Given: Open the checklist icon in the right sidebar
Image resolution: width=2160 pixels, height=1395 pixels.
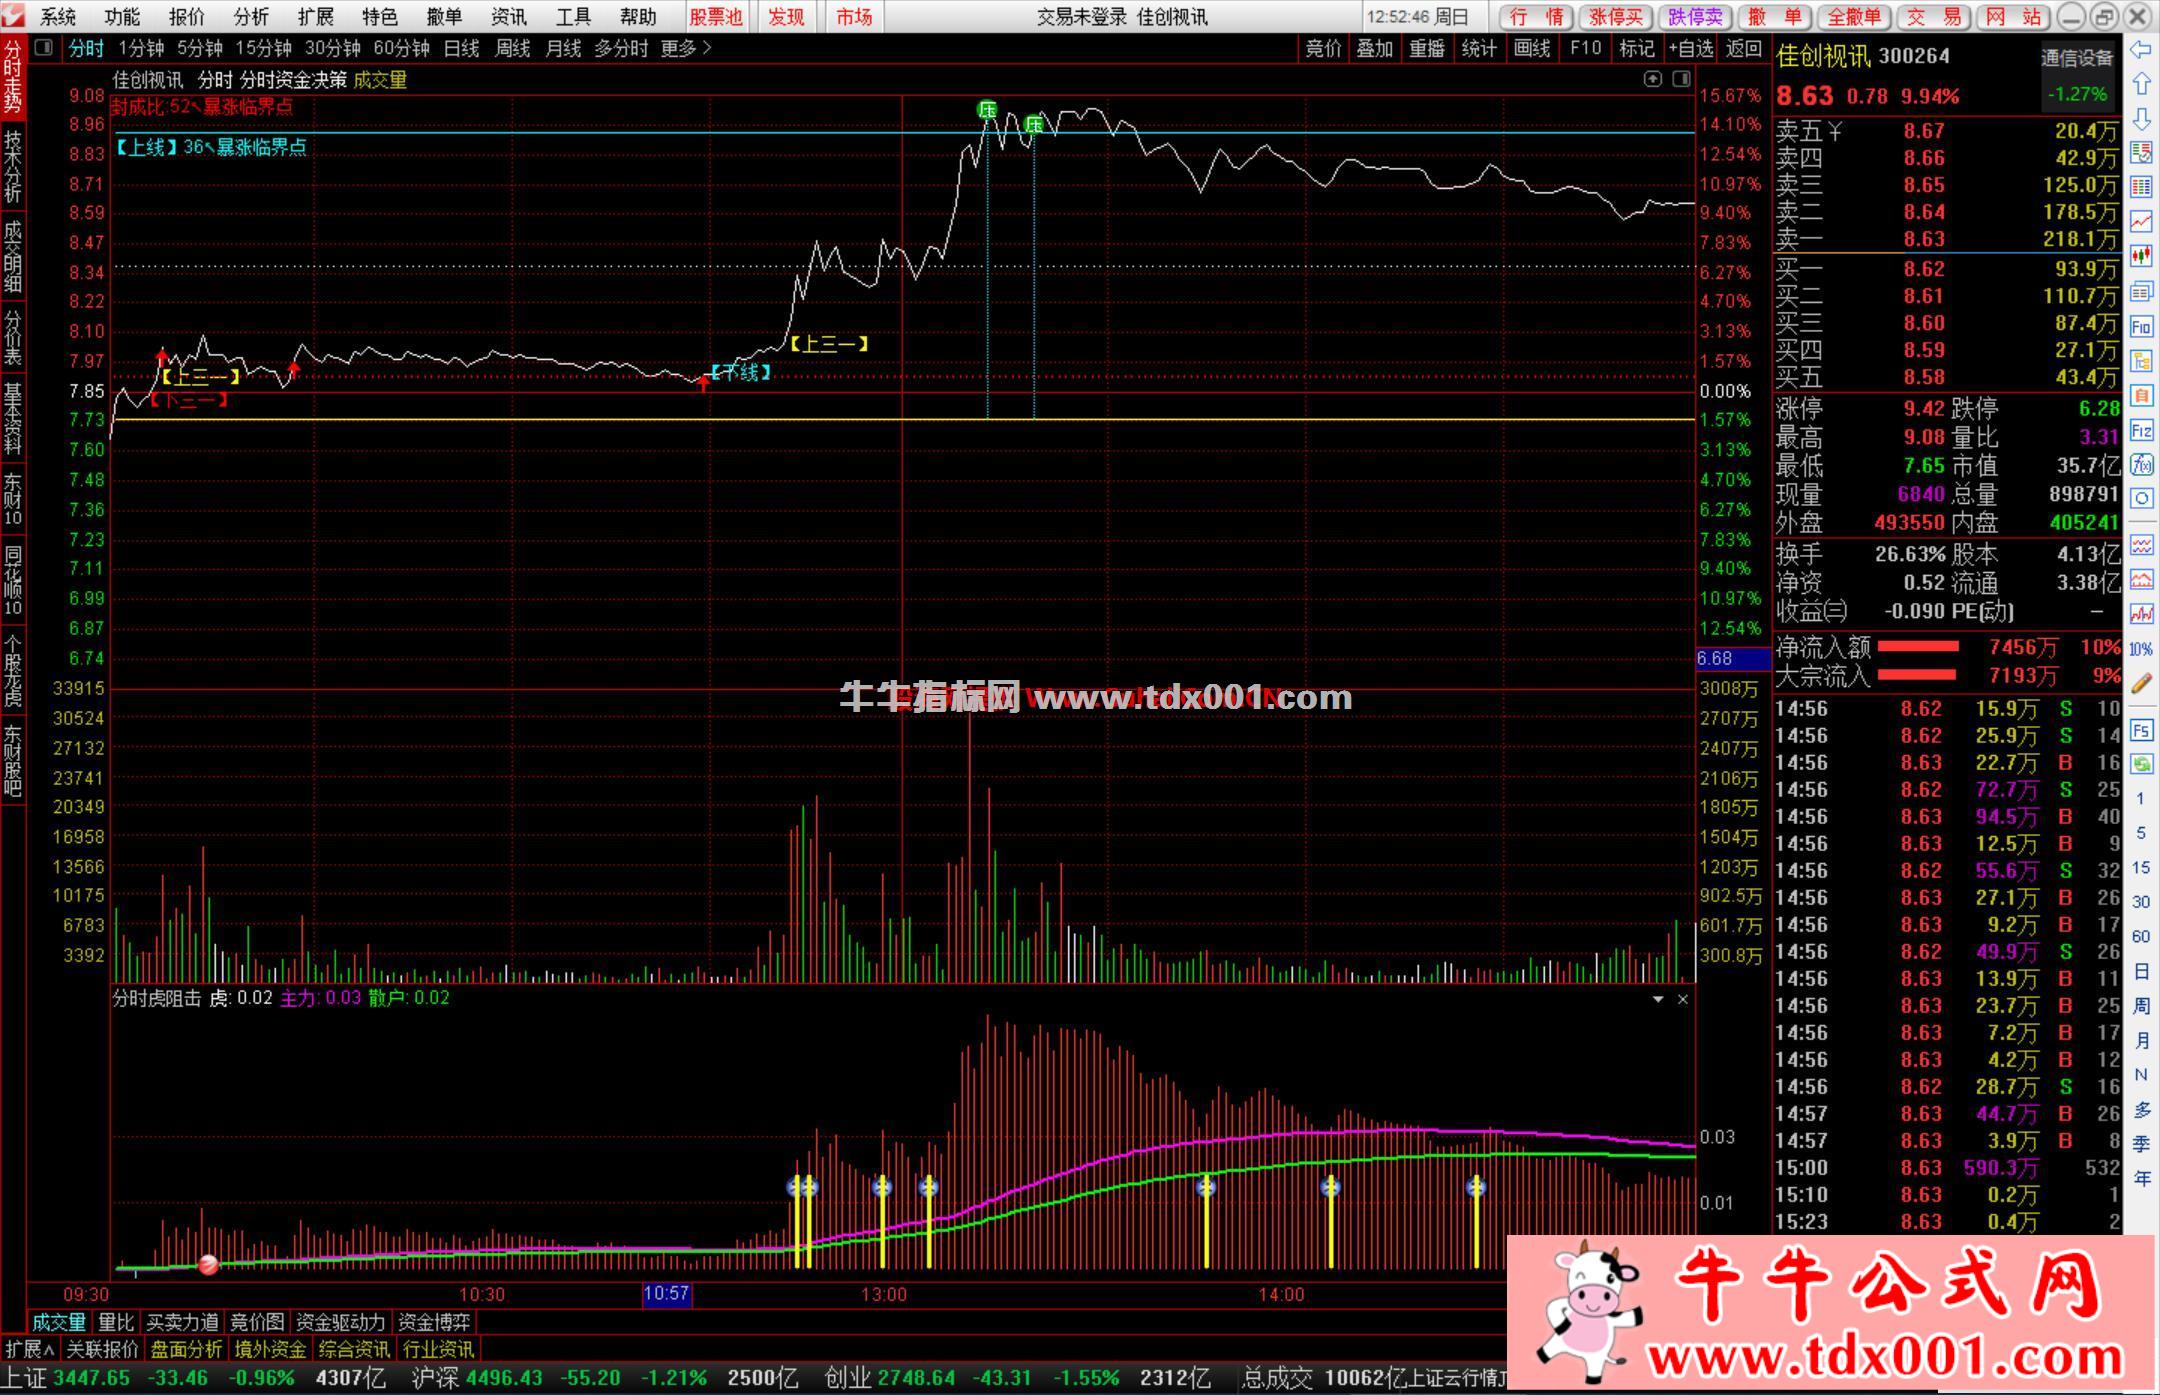Looking at the screenshot, I should [x=2141, y=153].
